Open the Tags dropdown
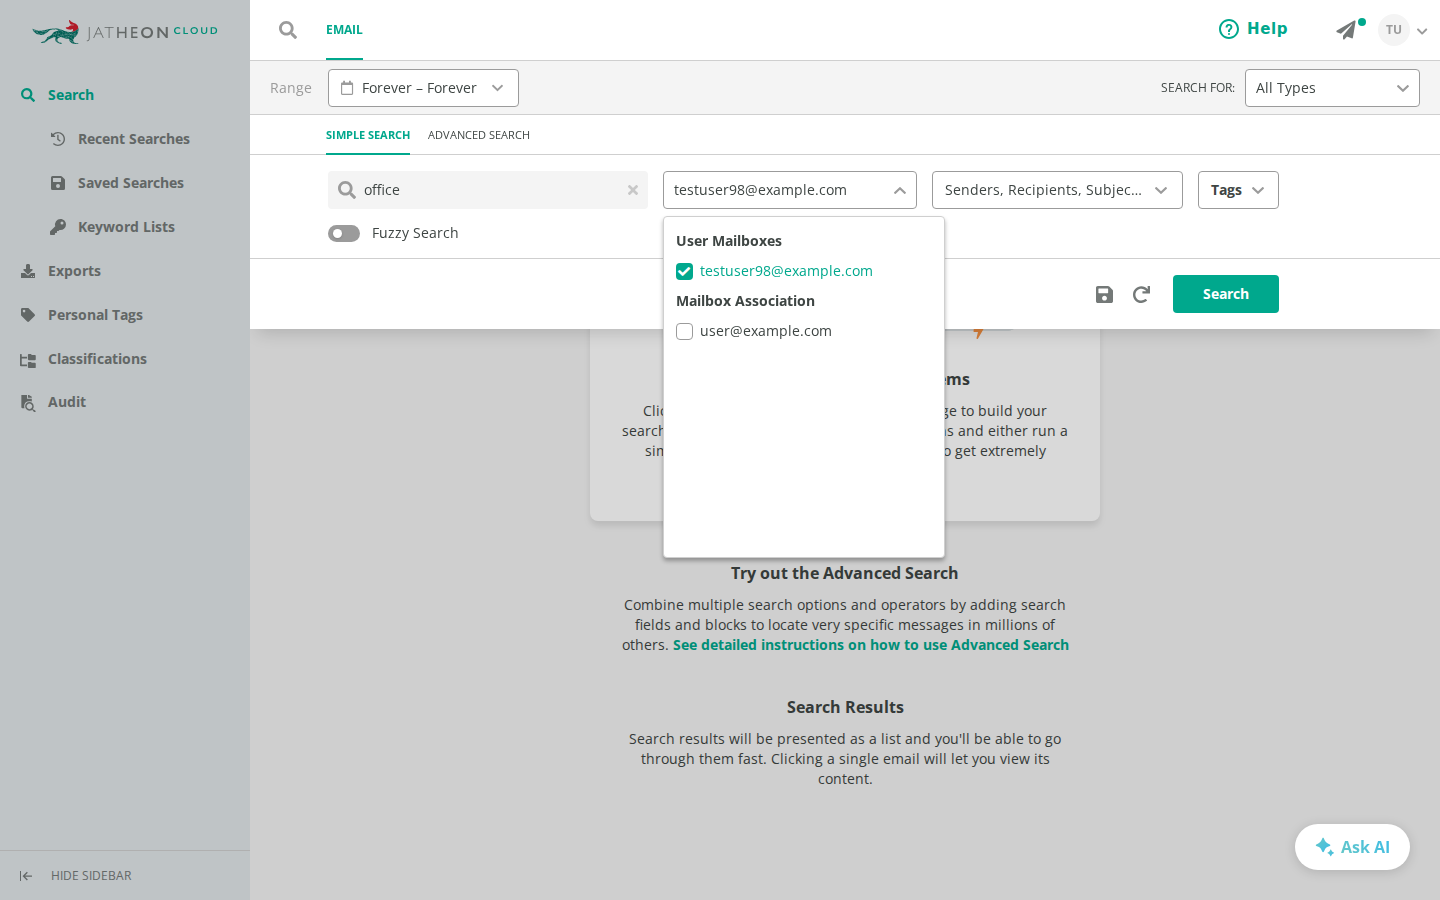The width and height of the screenshot is (1440, 900). (x=1238, y=190)
